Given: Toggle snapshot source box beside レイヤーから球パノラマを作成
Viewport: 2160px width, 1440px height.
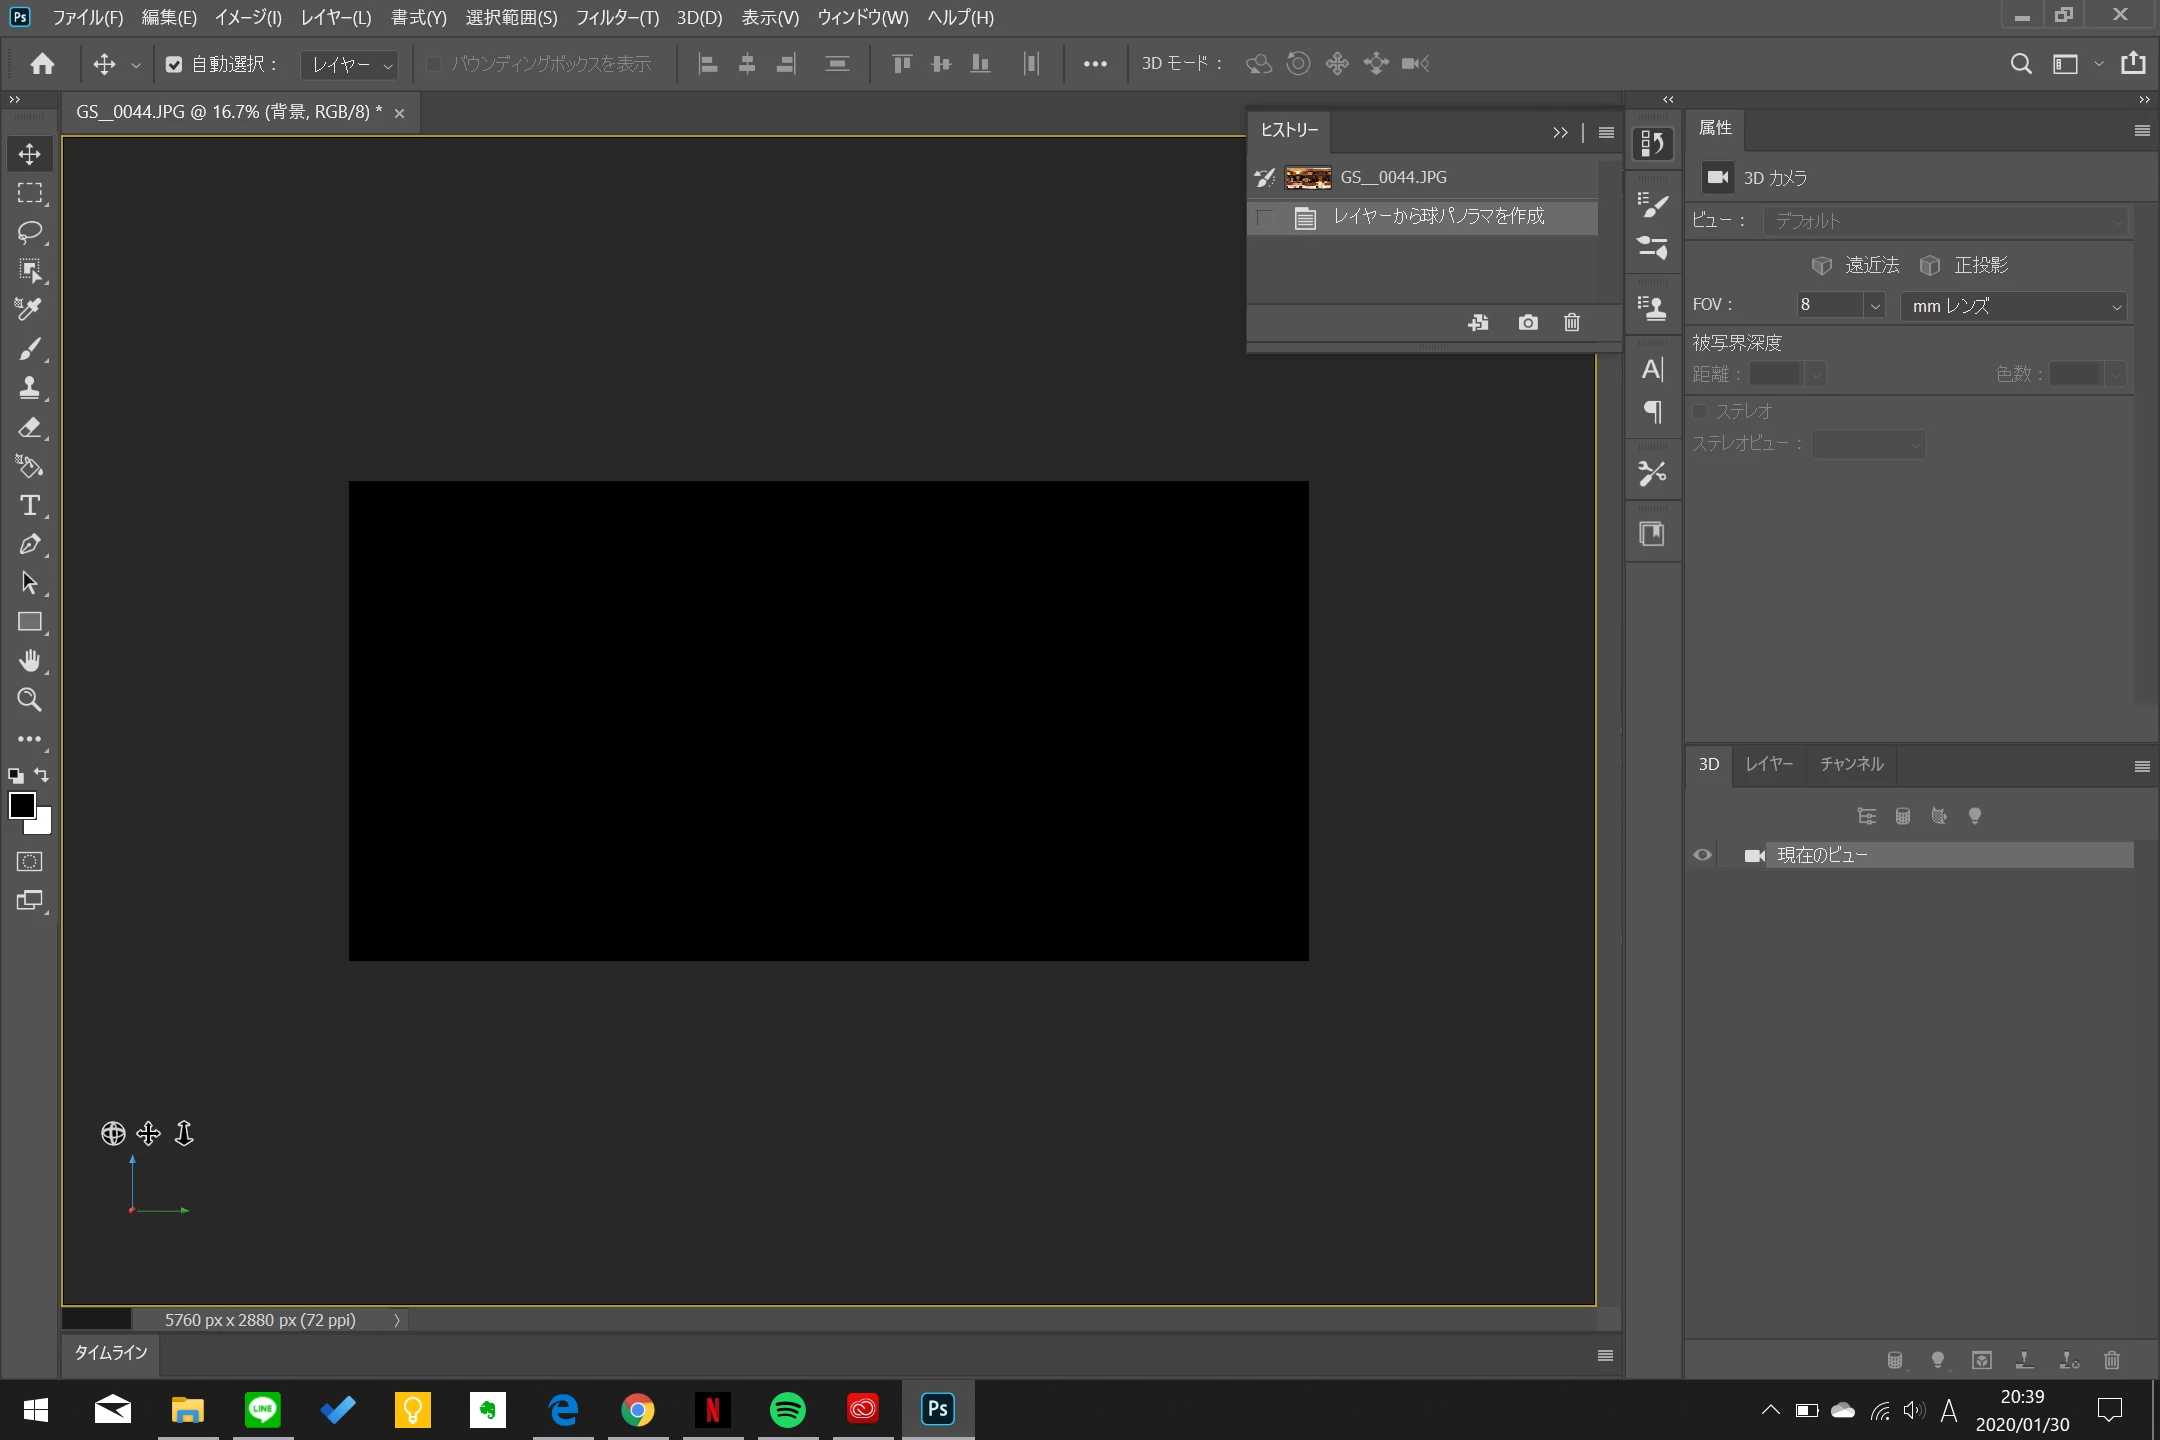Looking at the screenshot, I should click(1265, 217).
